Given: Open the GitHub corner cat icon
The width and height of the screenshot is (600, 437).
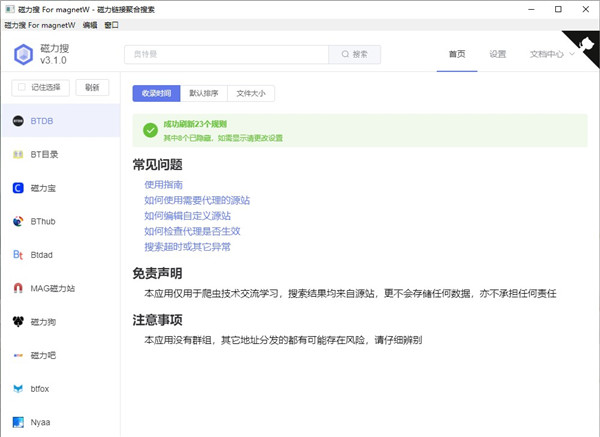Looking at the screenshot, I should coord(586,44).
